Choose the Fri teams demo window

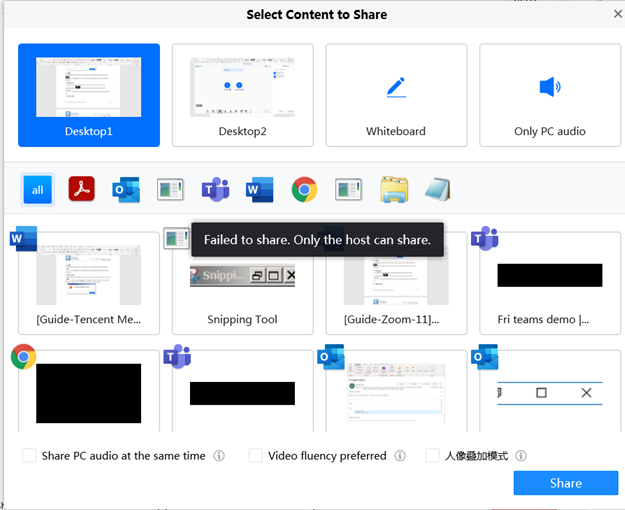click(x=549, y=284)
